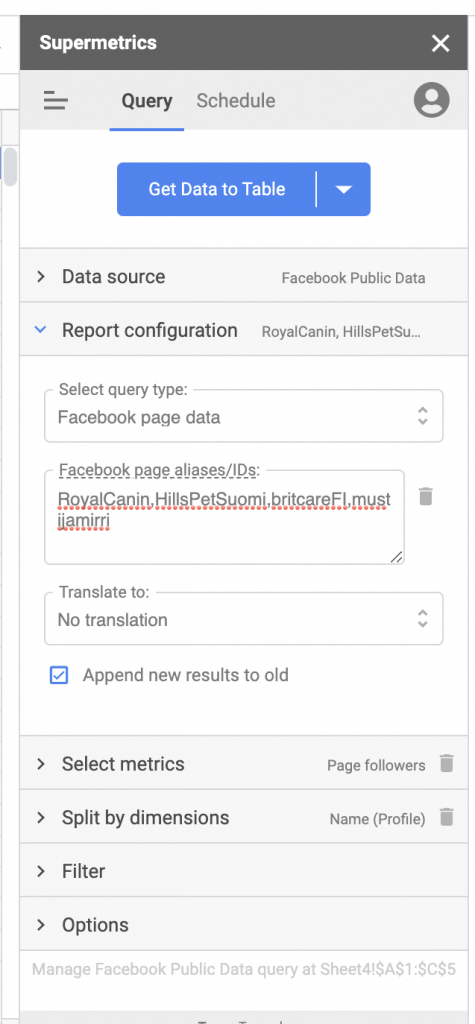The width and height of the screenshot is (475, 1024).
Task: Click the RoyalCanin, HillsPetSu... summary text
Action: point(341,332)
